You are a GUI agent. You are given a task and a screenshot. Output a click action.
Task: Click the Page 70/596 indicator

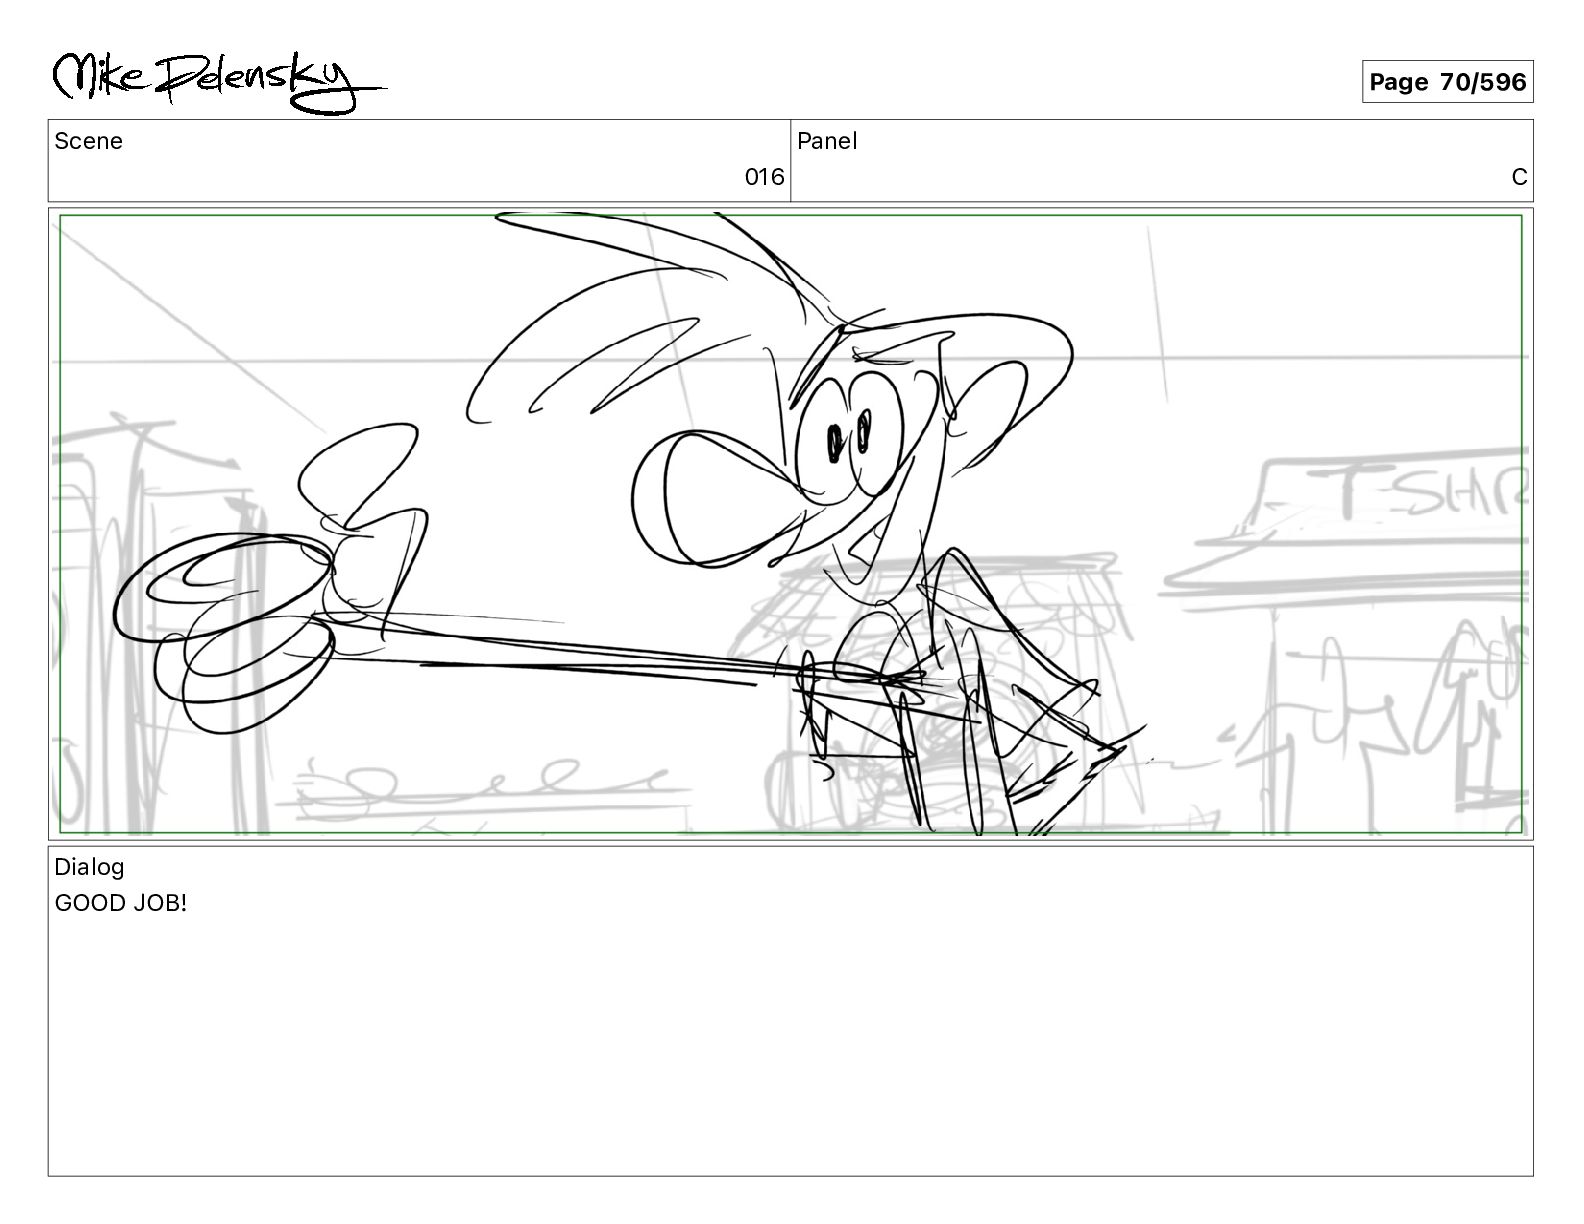pos(1447,82)
